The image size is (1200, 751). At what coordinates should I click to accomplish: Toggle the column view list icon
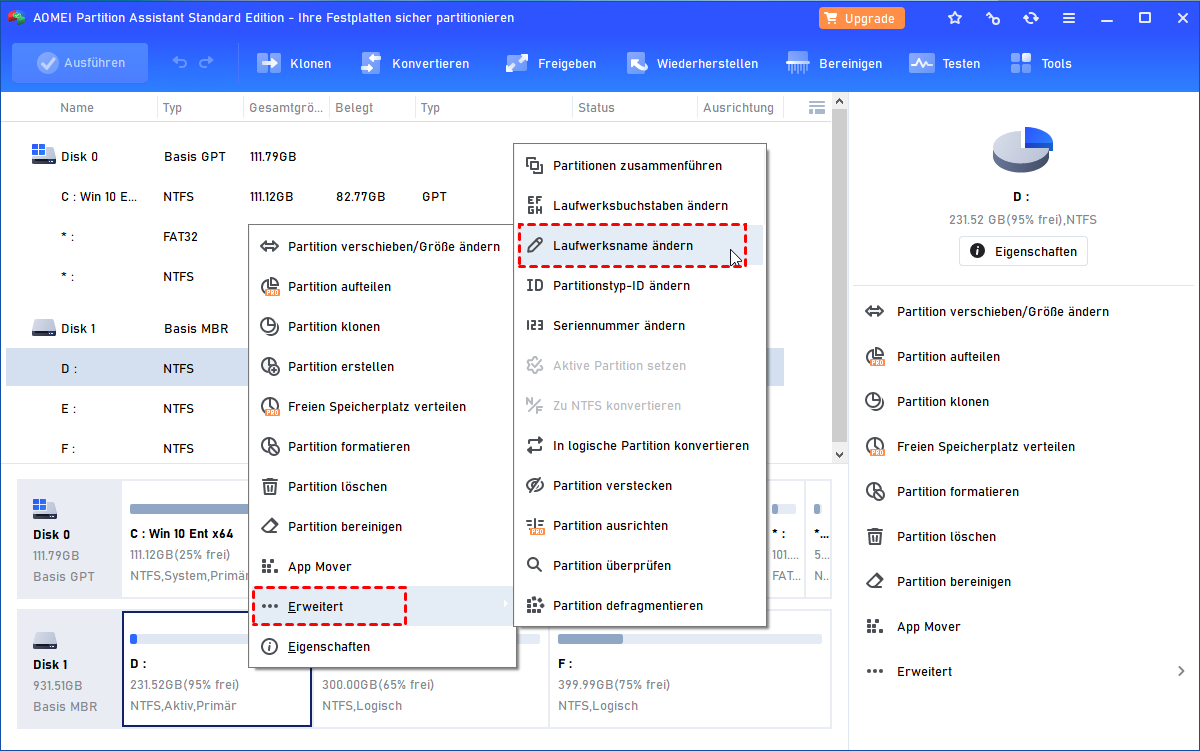(x=816, y=107)
